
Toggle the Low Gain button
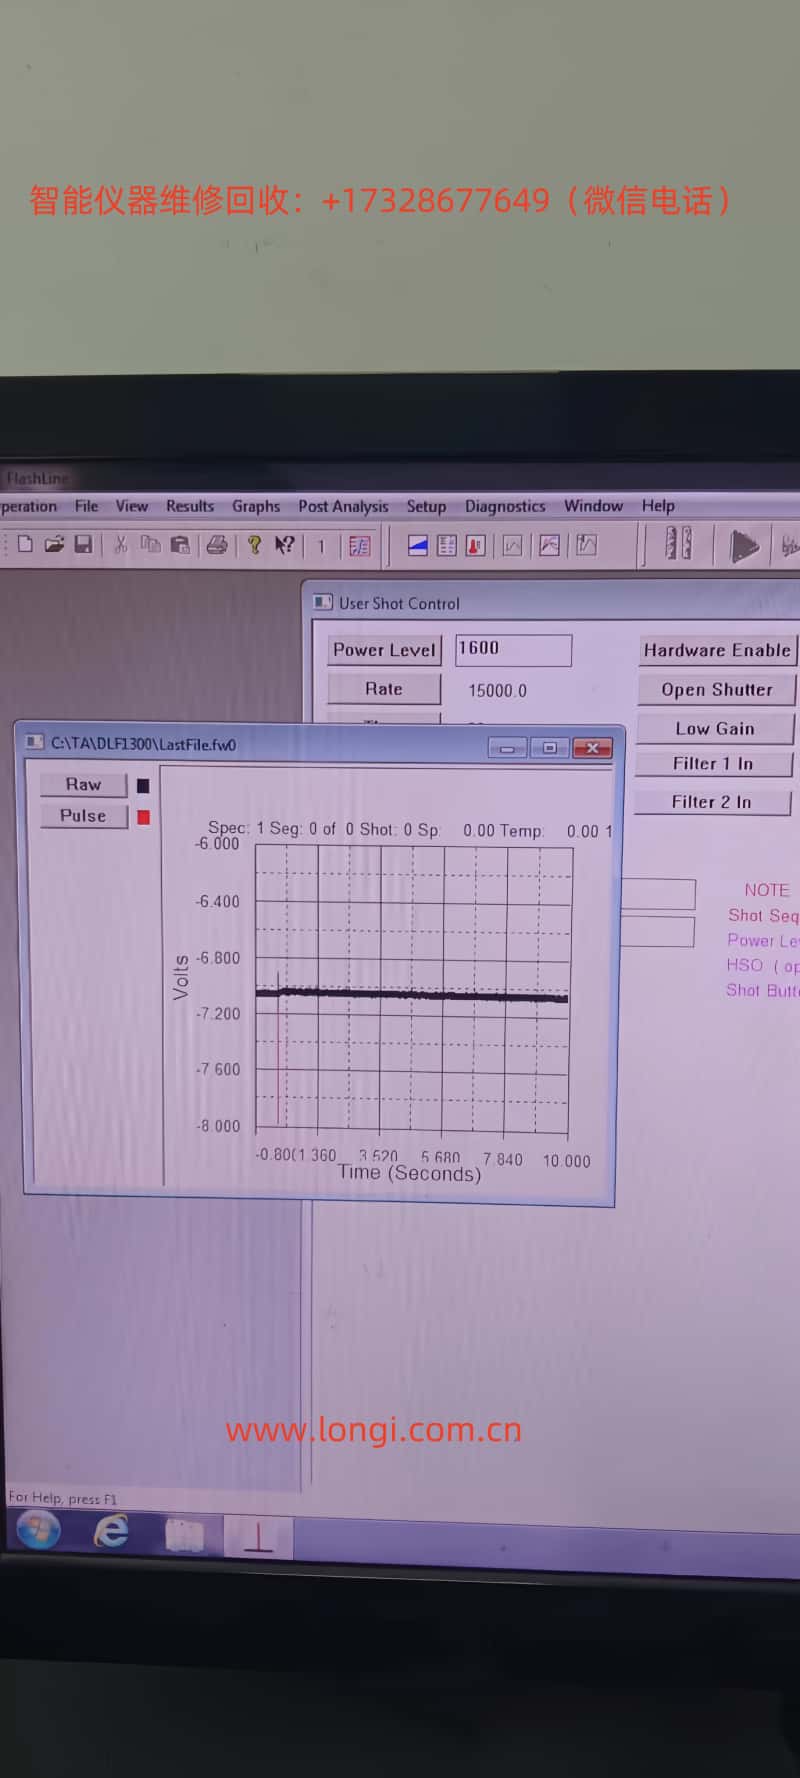pyautogui.click(x=714, y=729)
